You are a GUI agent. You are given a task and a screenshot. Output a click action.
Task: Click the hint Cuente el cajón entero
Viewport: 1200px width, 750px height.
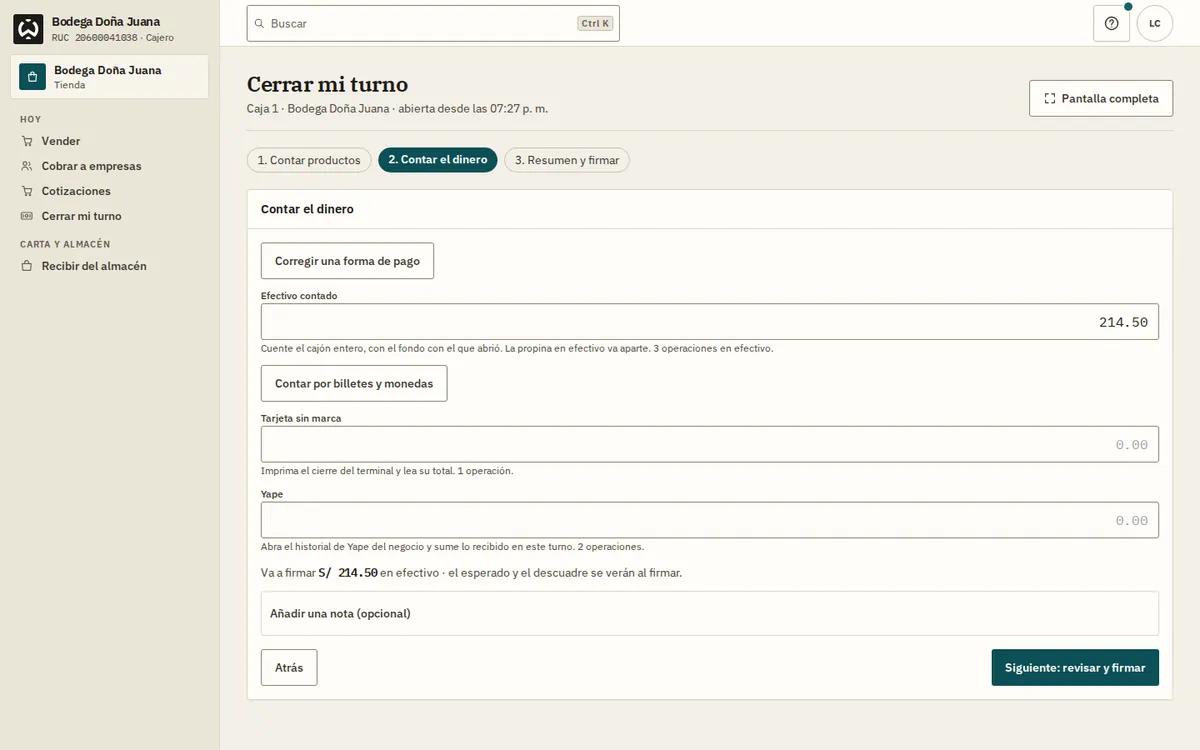pos(517,349)
